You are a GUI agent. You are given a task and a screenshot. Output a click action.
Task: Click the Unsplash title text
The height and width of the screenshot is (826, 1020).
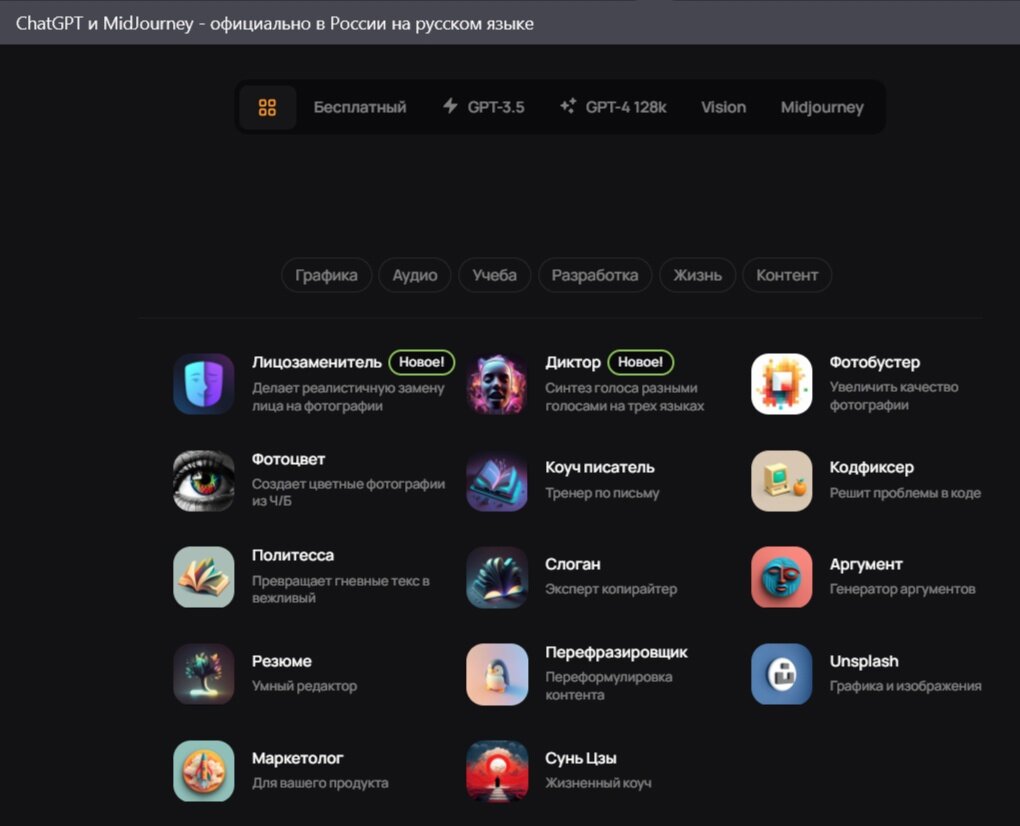point(864,661)
